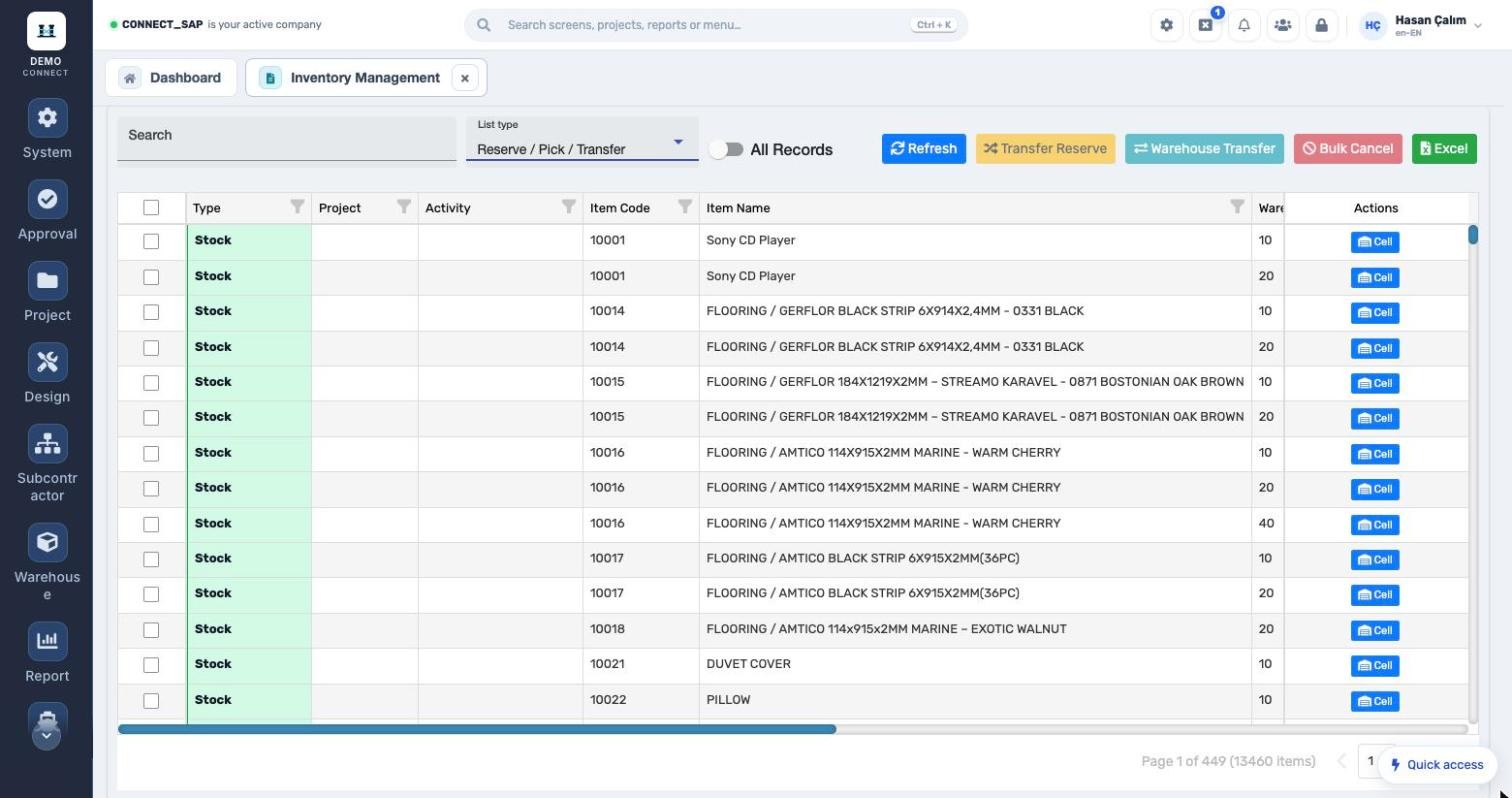Click the lock icon in top bar

1321,25
